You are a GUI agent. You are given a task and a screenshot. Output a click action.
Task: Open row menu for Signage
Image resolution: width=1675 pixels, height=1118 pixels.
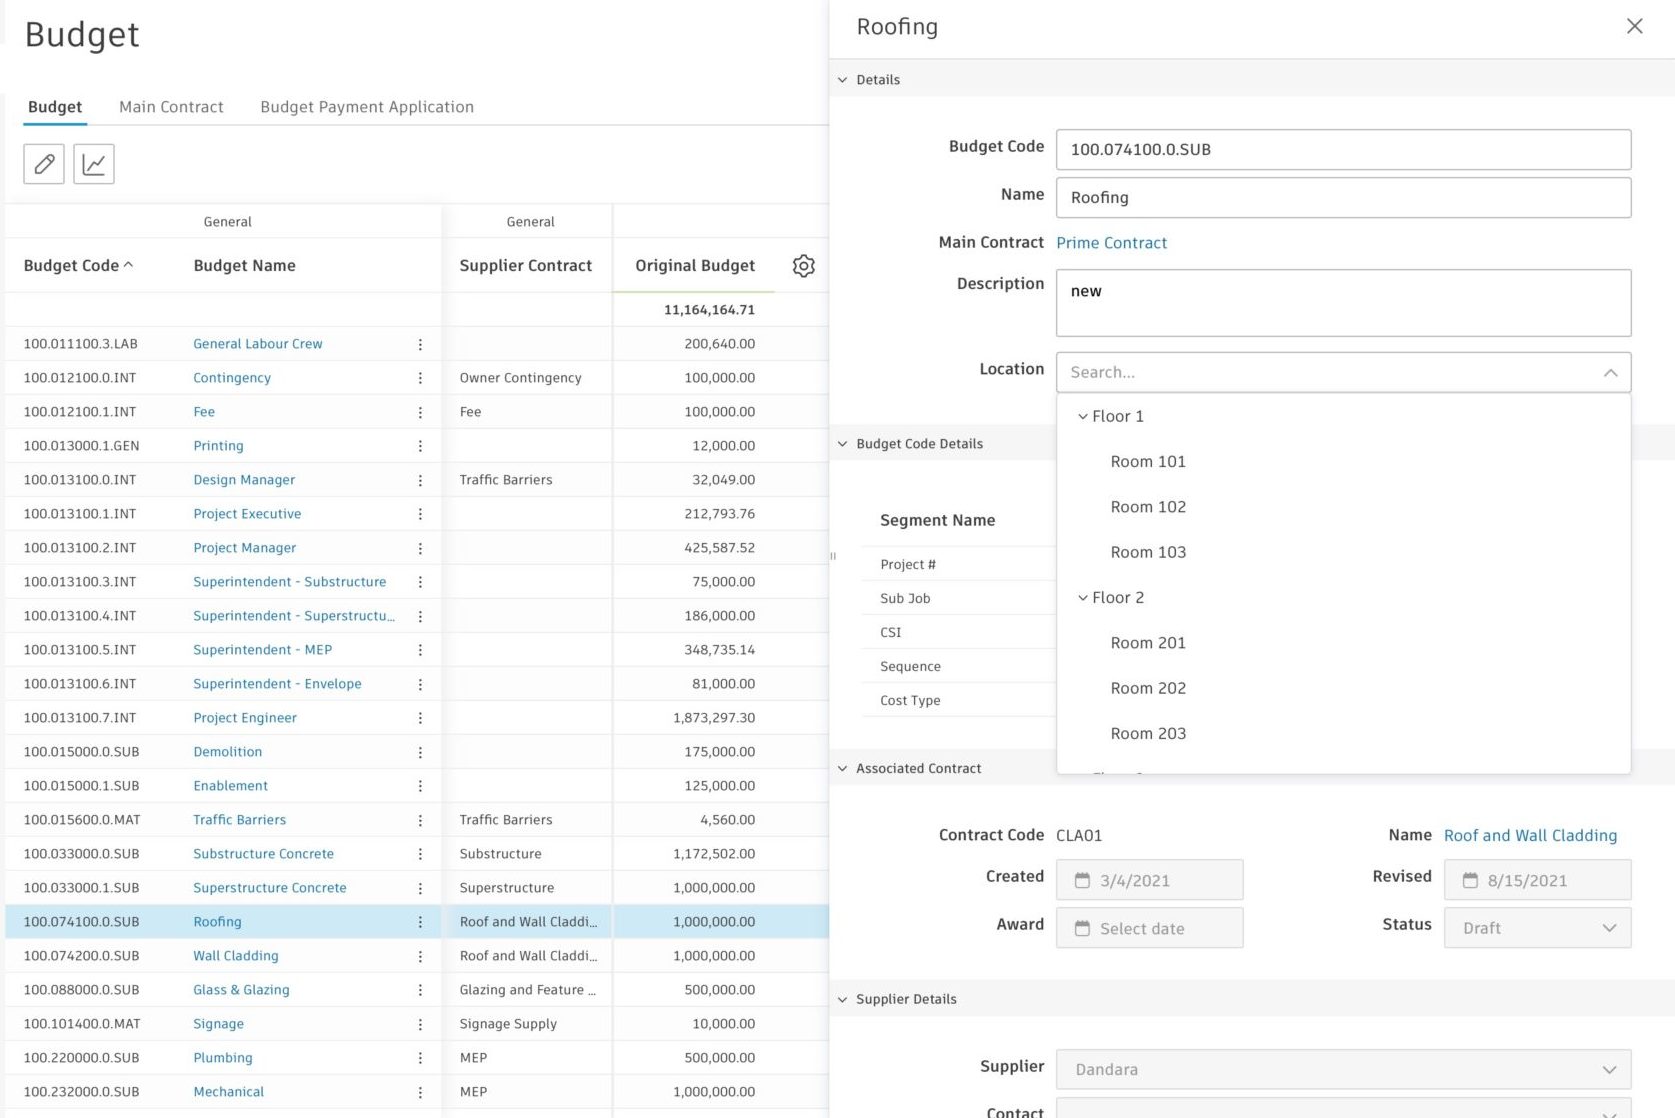420,1024
